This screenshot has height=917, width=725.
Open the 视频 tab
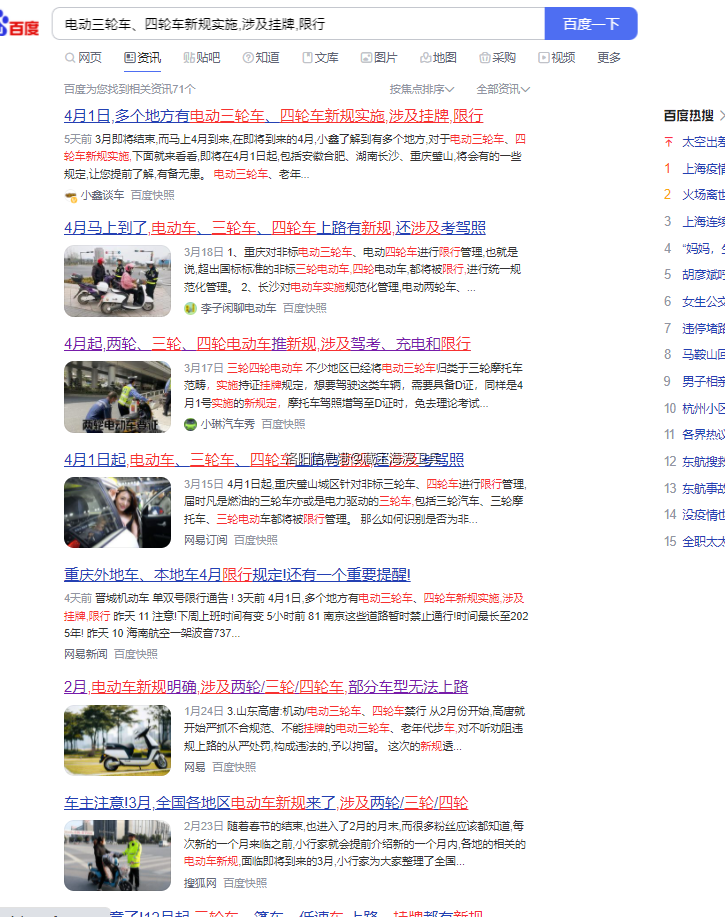click(x=557, y=57)
